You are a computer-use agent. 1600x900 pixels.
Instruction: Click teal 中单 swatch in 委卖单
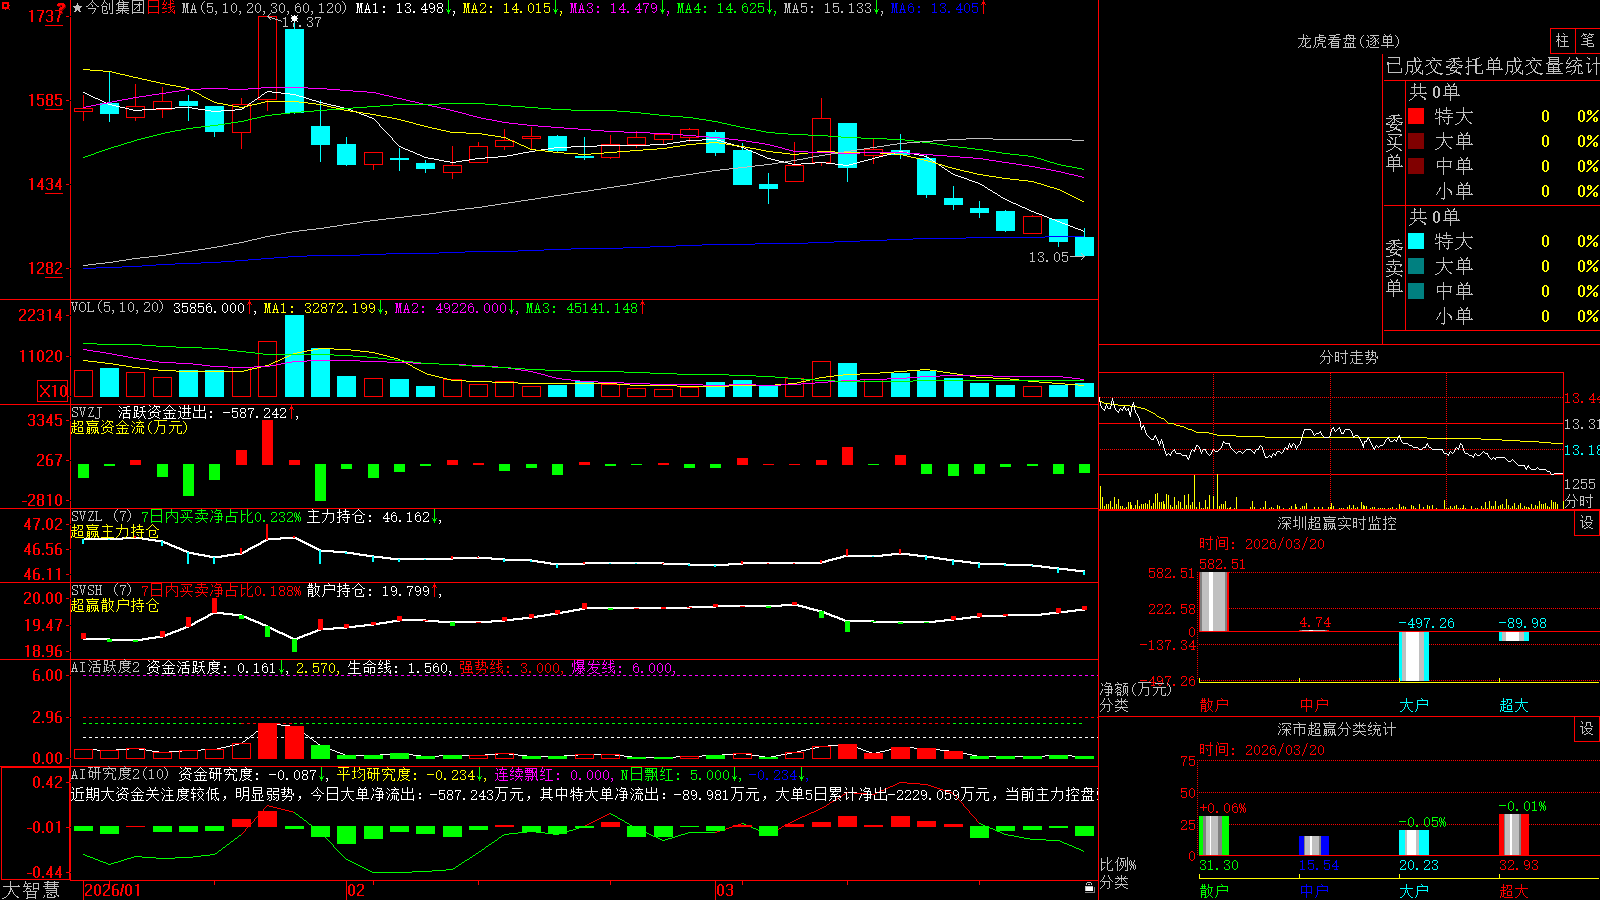click(x=1416, y=291)
